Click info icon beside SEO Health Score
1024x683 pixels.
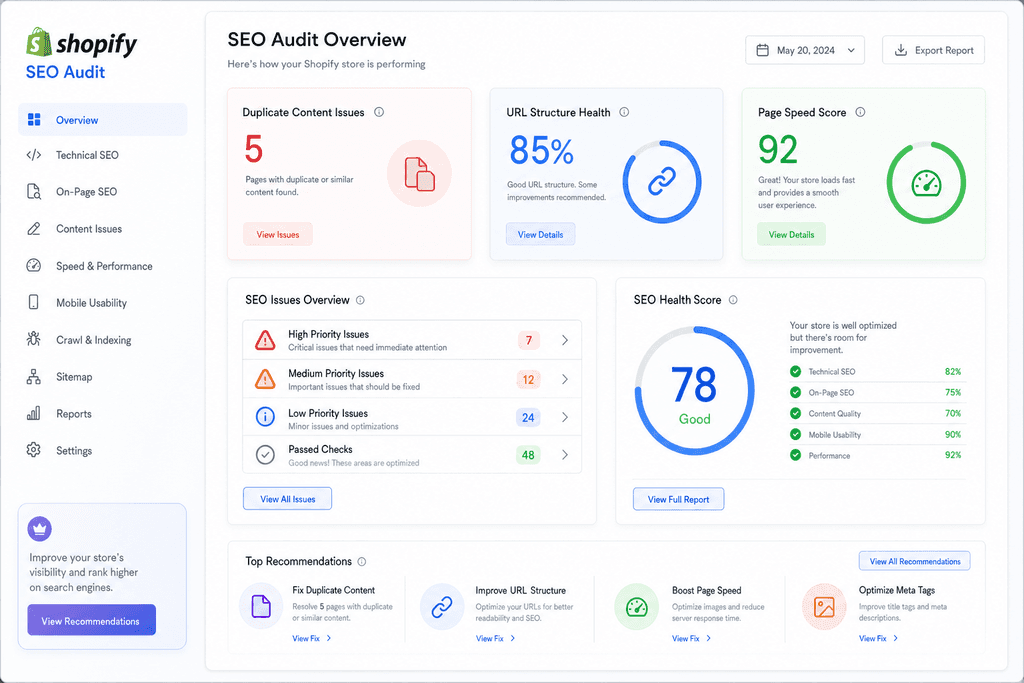tap(733, 300)
